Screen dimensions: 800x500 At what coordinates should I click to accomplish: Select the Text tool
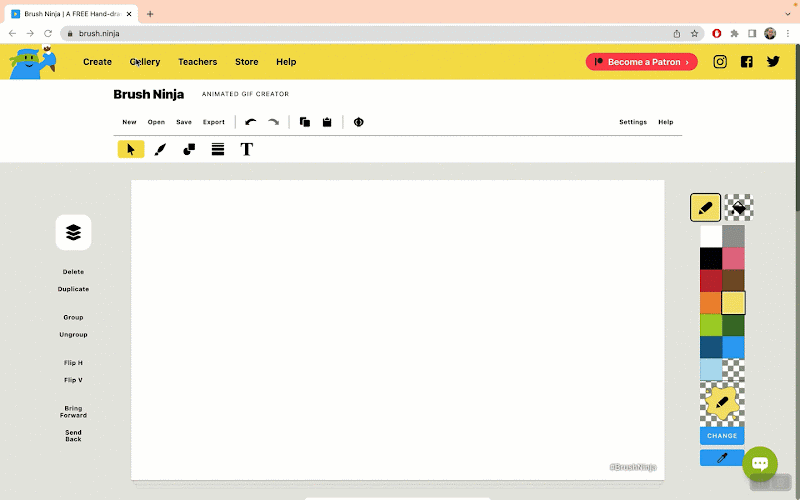[x=247, y=149]
